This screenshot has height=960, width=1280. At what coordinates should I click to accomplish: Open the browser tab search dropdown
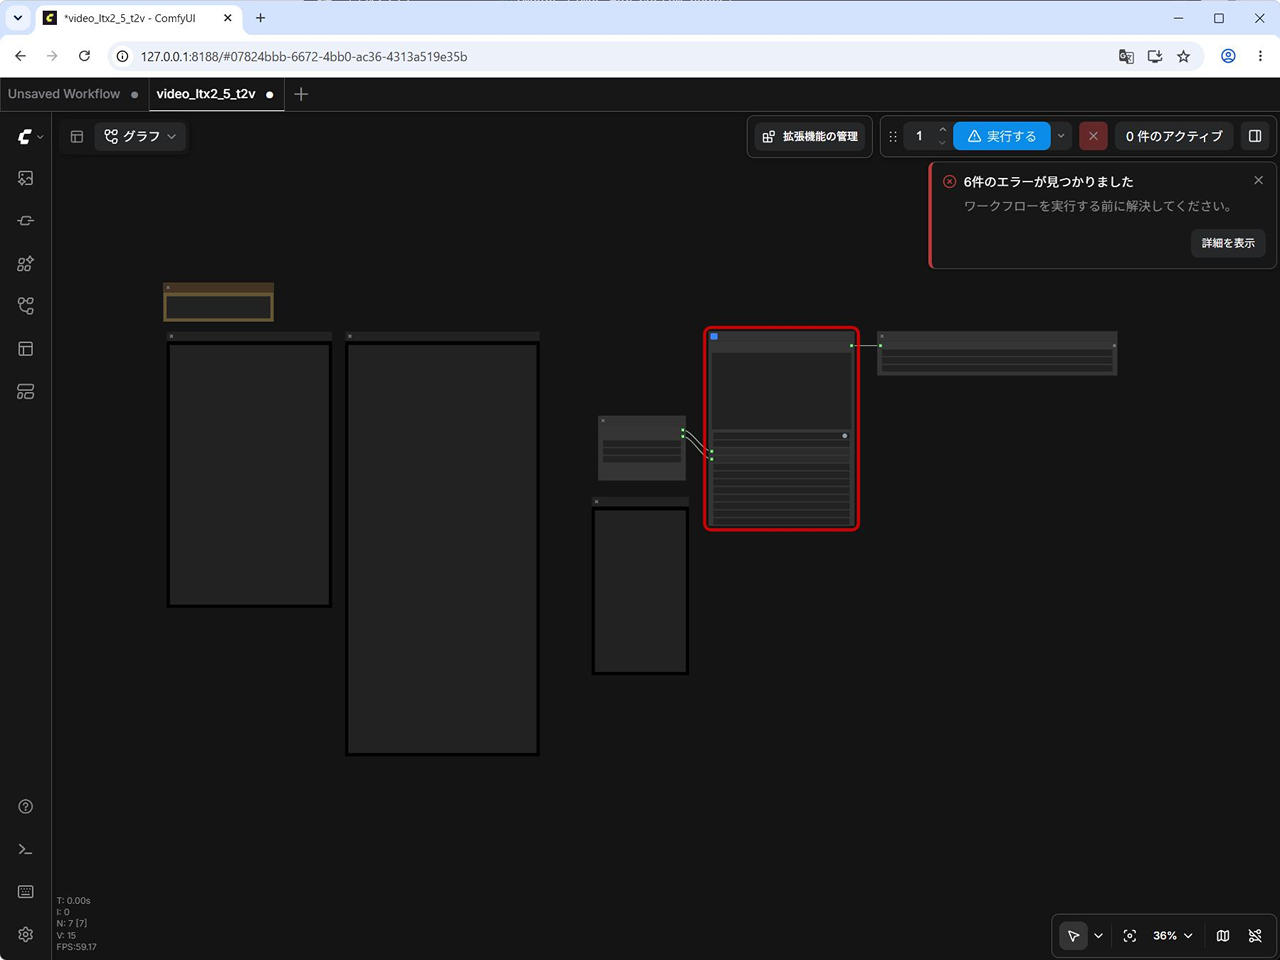[18, 18]
